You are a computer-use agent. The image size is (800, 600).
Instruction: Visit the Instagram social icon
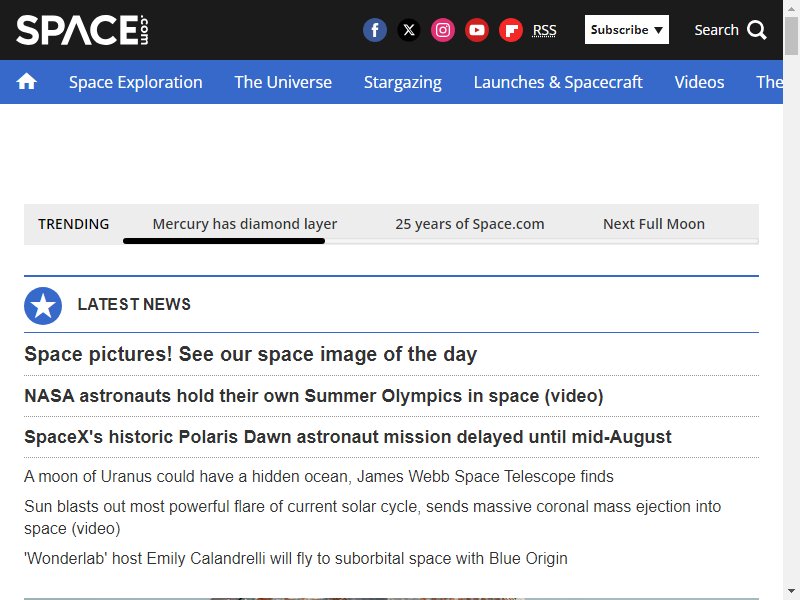tap(443, 30)
